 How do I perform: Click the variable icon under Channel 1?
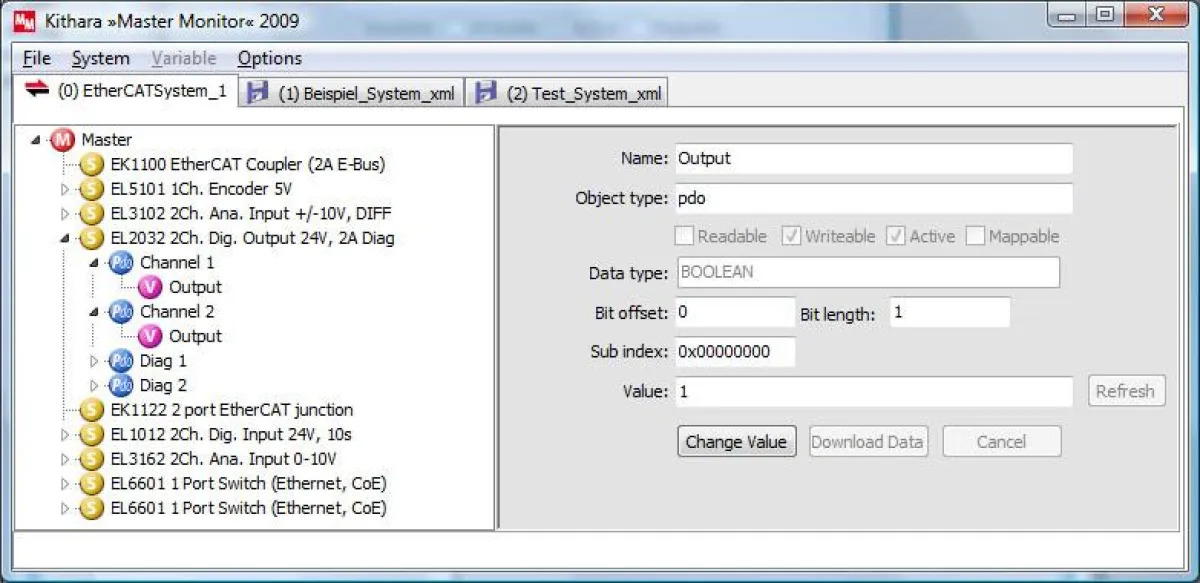[150, 287]
